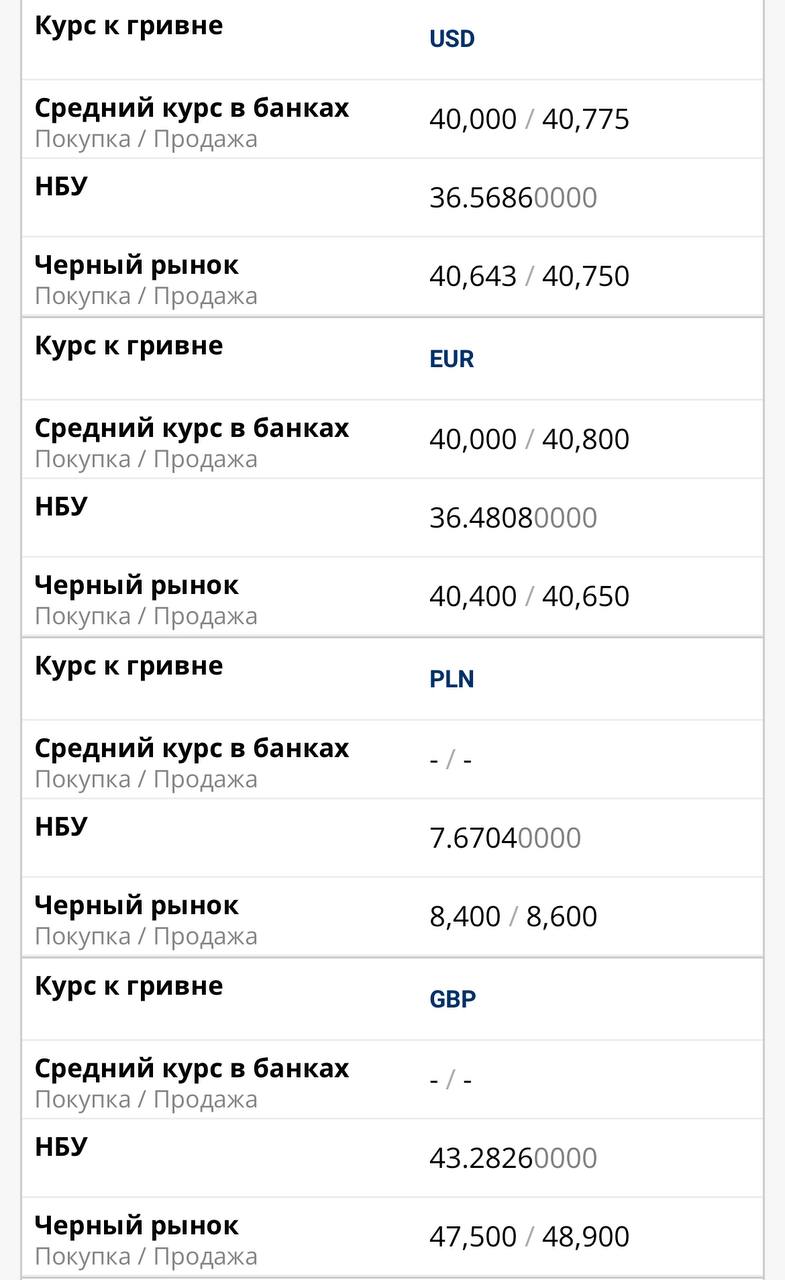Image resolution: width=785 pixels, height=1280 pixels.
Task: Select the PLN NBU rate 7.6704
Action: click(504, 838)
